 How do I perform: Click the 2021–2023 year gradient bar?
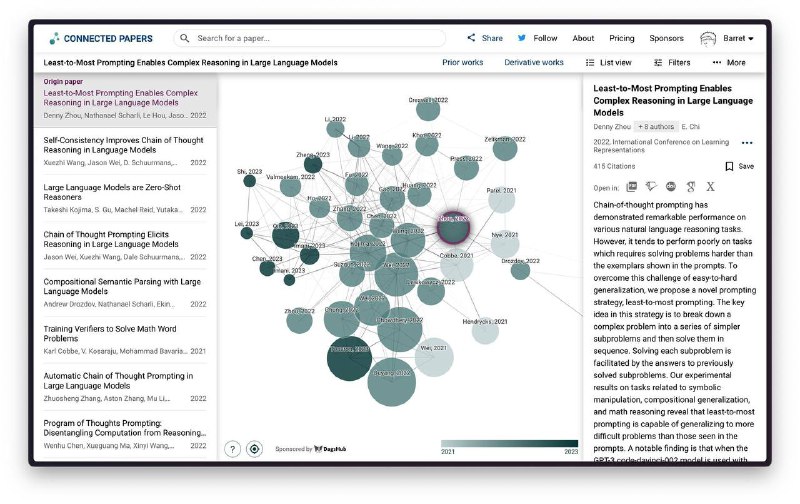(509, 442)
